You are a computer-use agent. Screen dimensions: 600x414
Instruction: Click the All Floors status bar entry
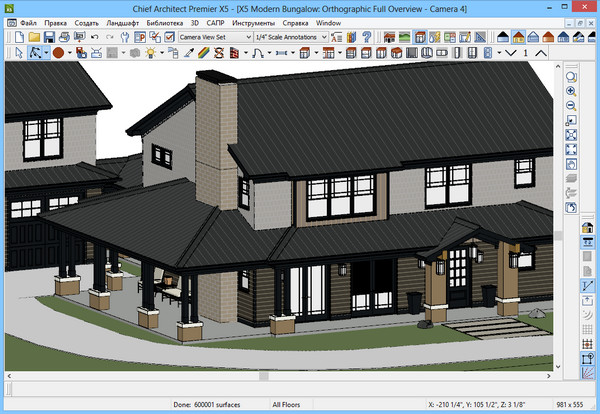click(x=286, y=404)
